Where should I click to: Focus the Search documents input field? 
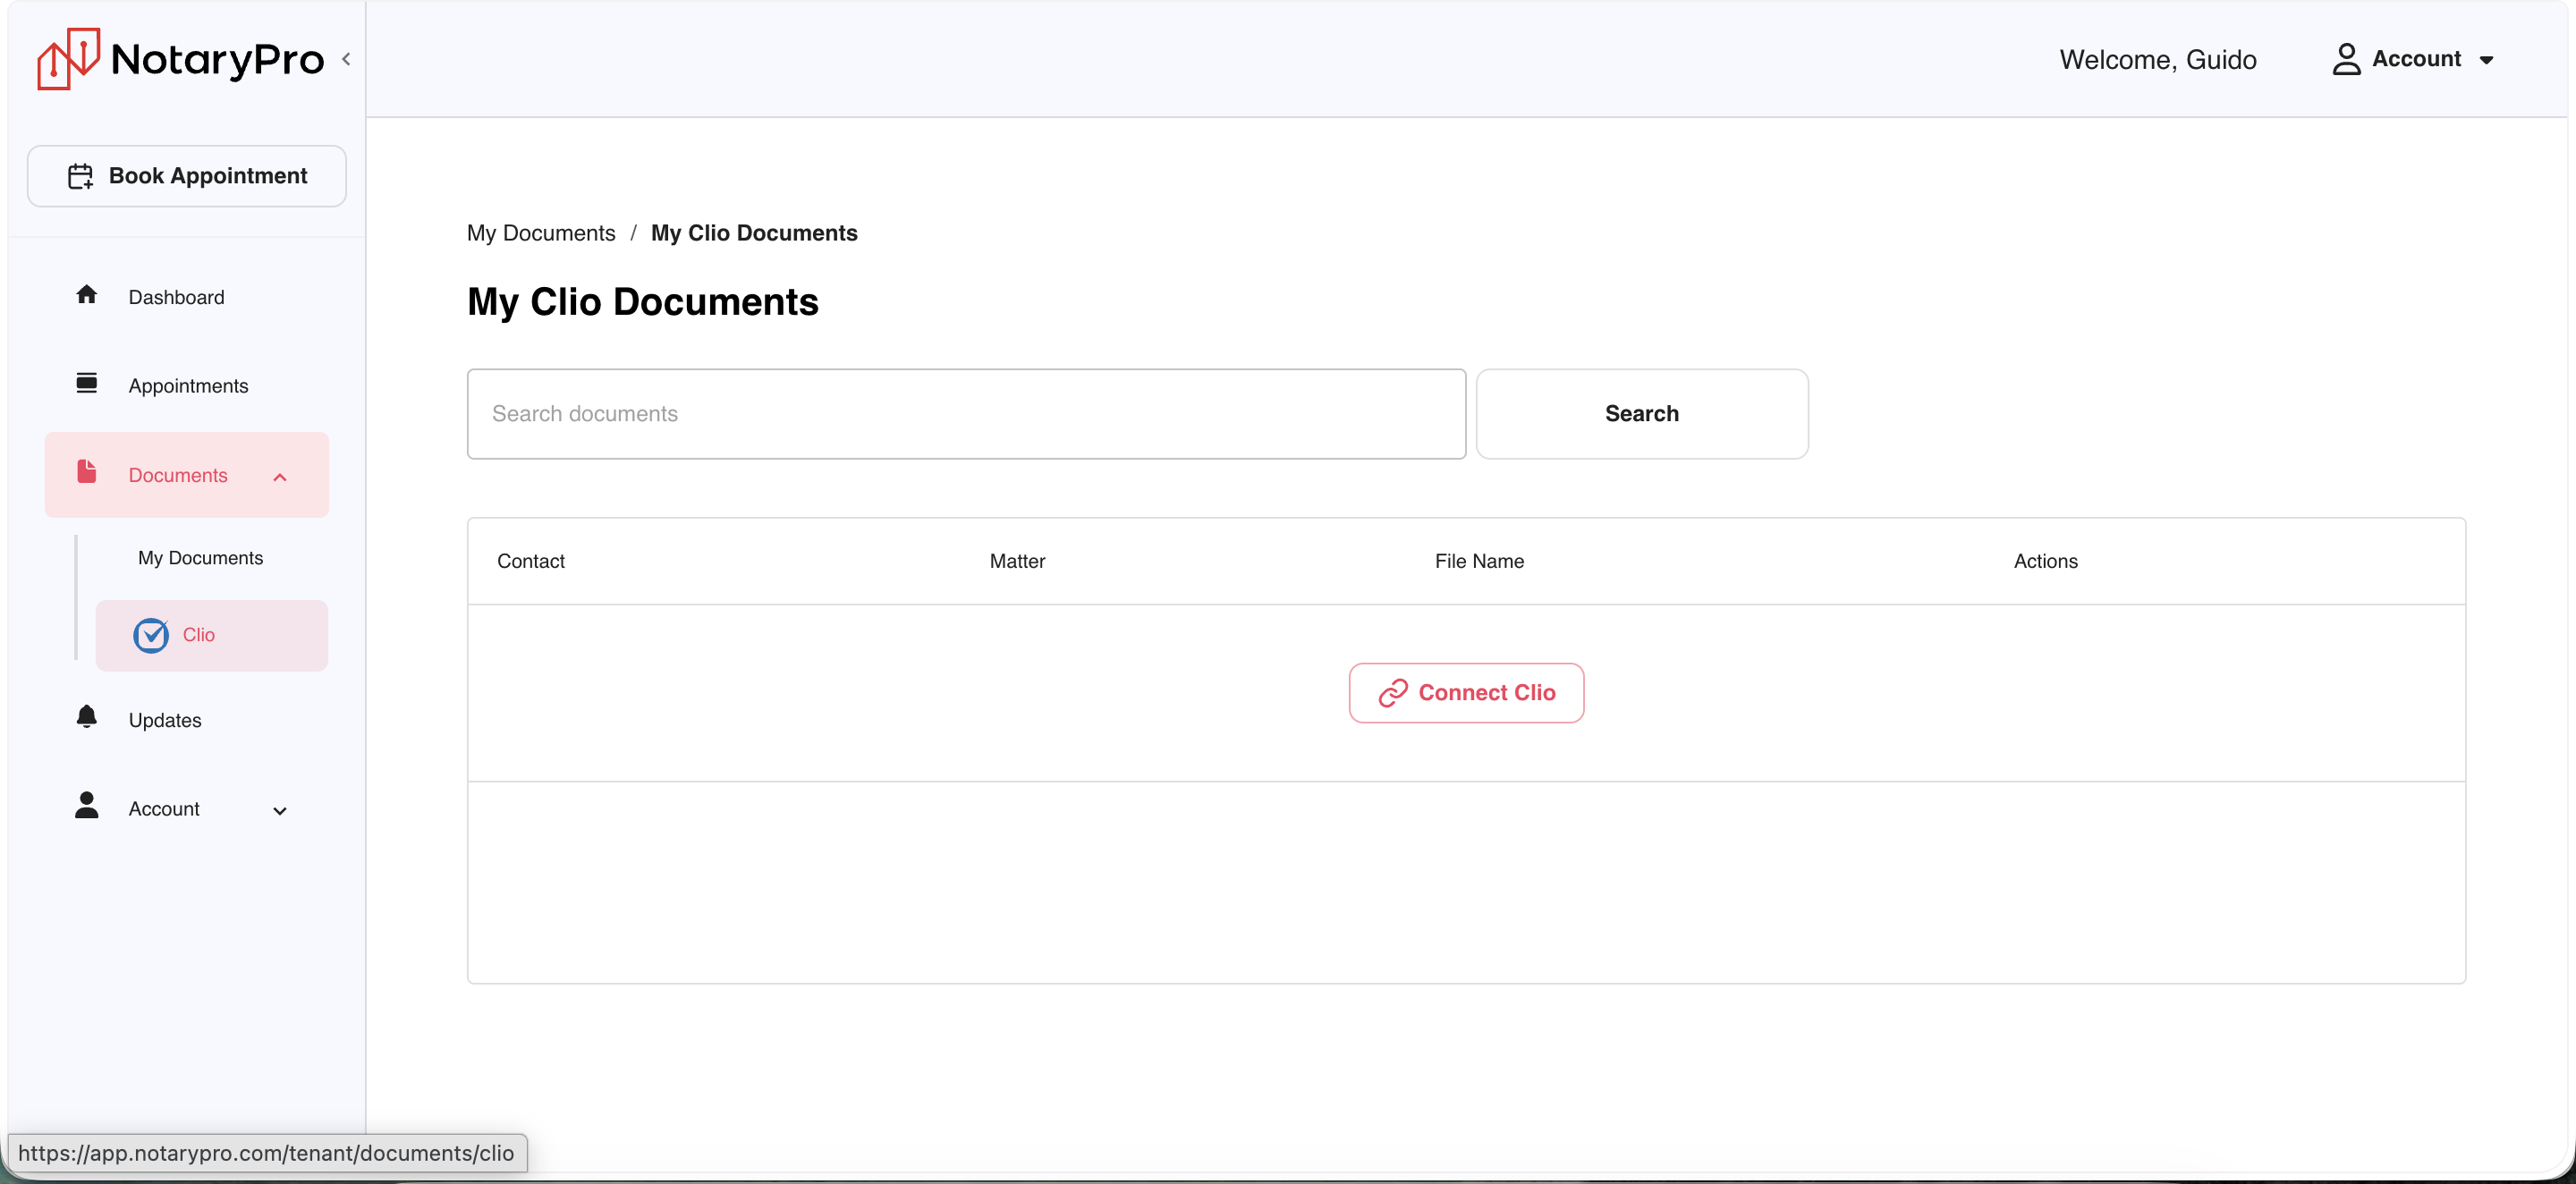click(966, 414)
